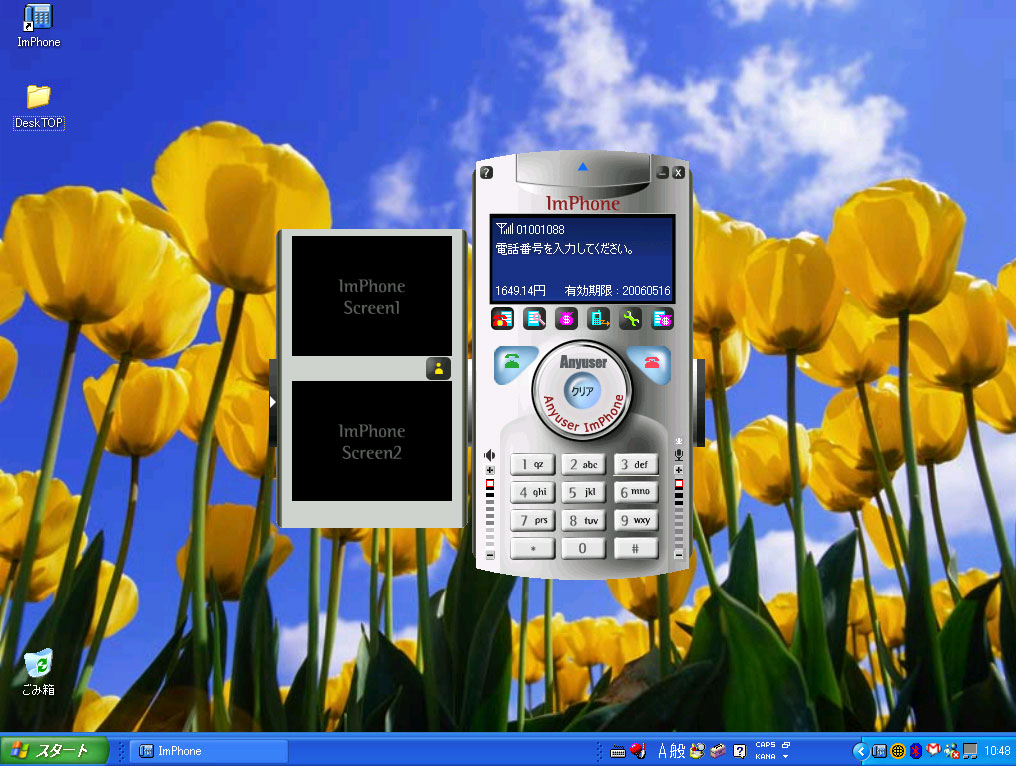Decrease speaker volume with minus button
Viewport: 1016px width, 768px height.
click(x=490, y=555)
